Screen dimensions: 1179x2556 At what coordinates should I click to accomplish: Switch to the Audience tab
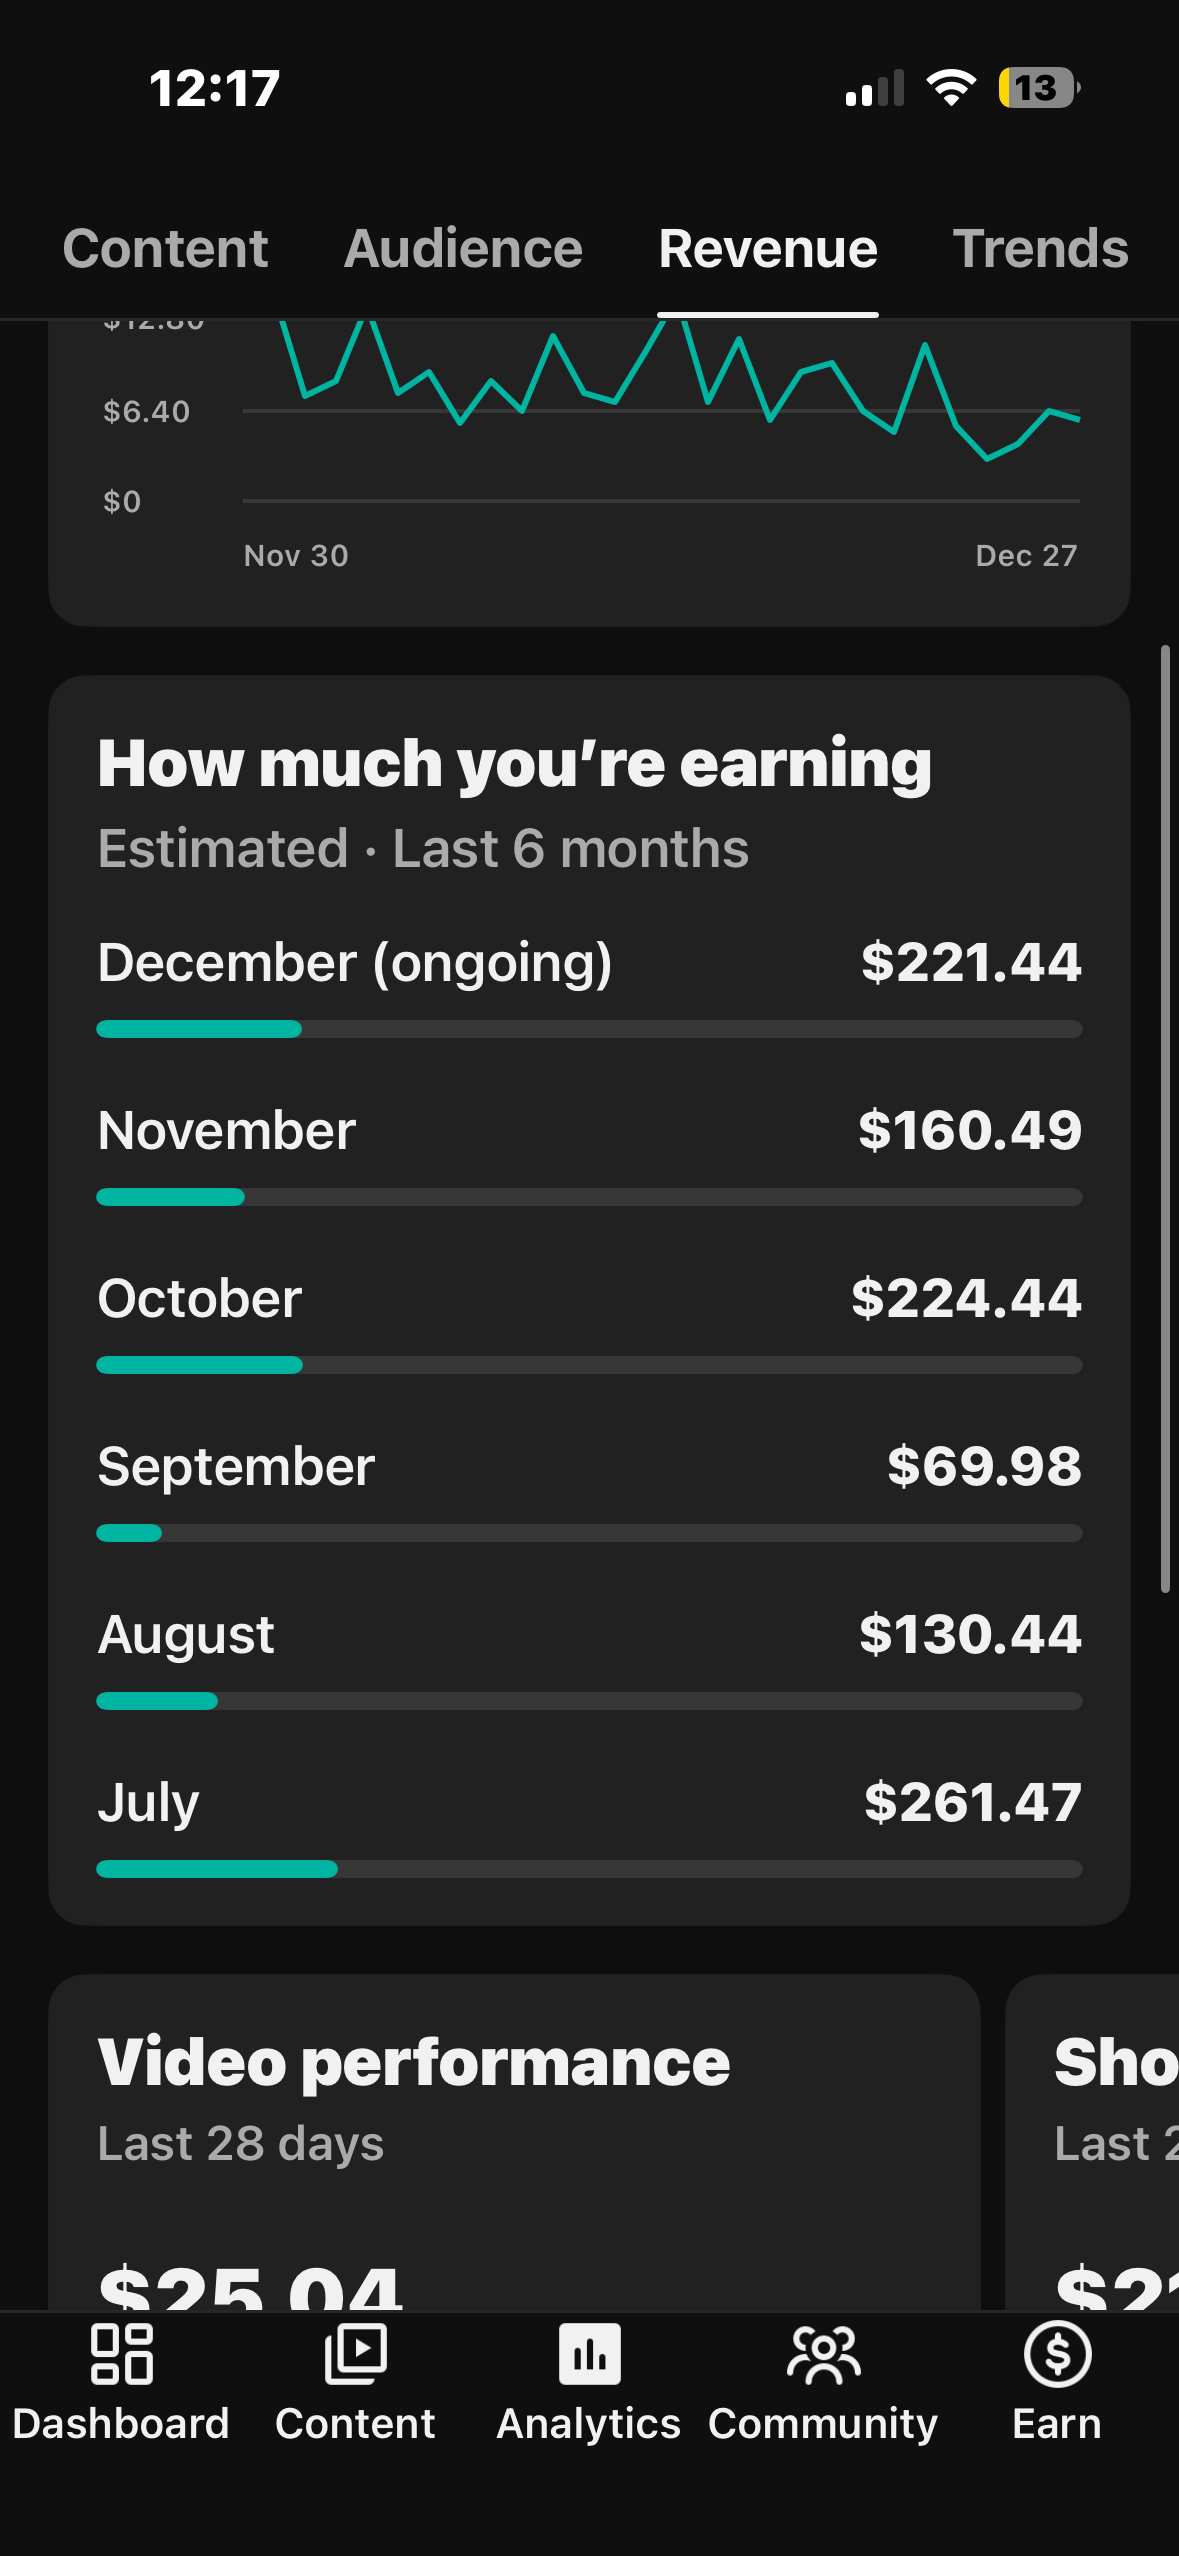coord(463,248)
